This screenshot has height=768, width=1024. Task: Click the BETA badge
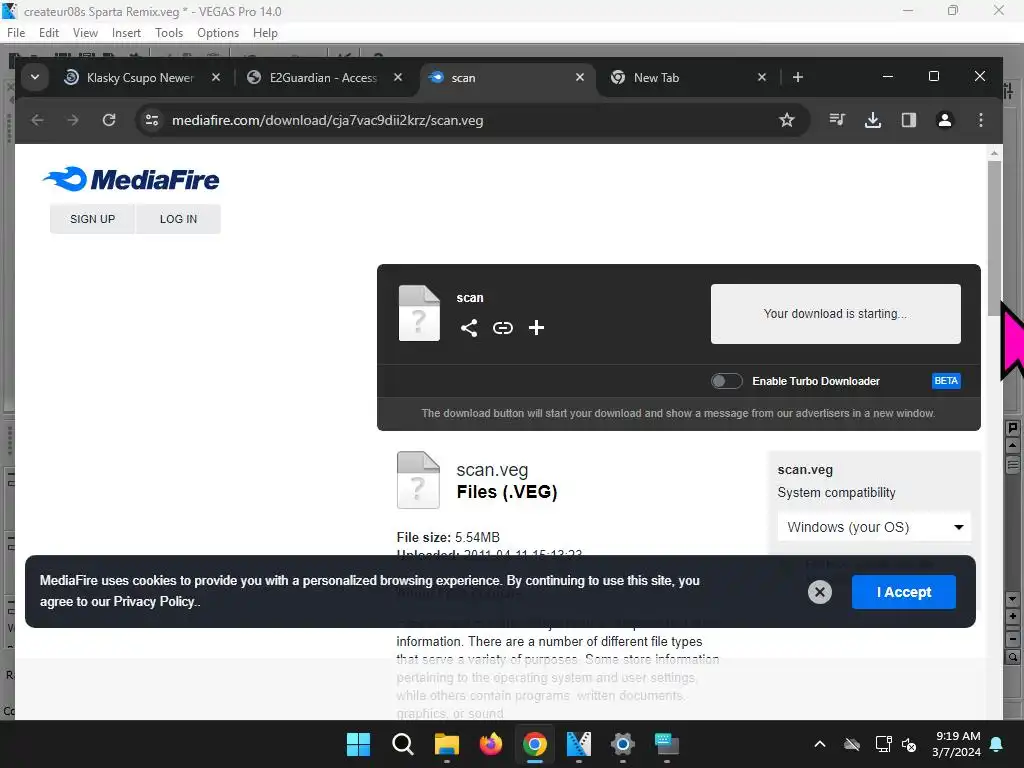[946, 381]
